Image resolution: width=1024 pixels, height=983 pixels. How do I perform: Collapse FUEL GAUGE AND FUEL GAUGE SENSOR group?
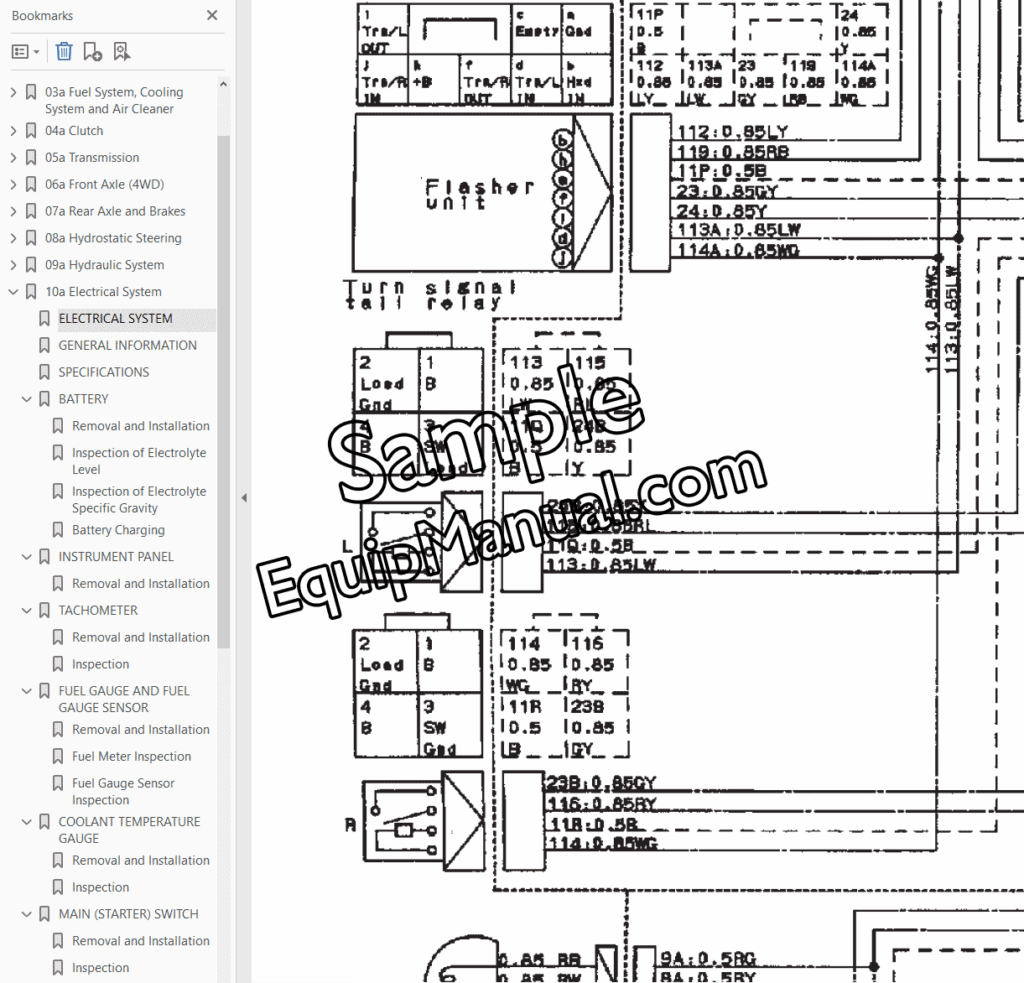27,690
